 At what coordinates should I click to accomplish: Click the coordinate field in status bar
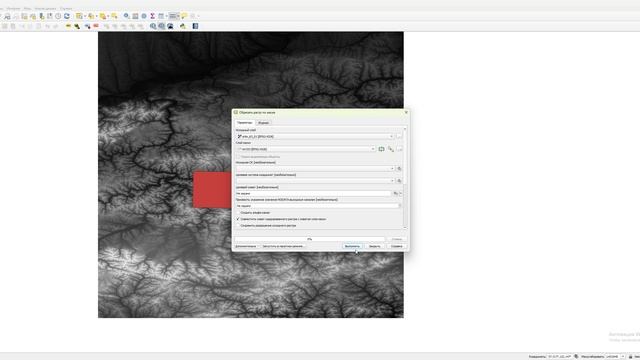(559, 357)
